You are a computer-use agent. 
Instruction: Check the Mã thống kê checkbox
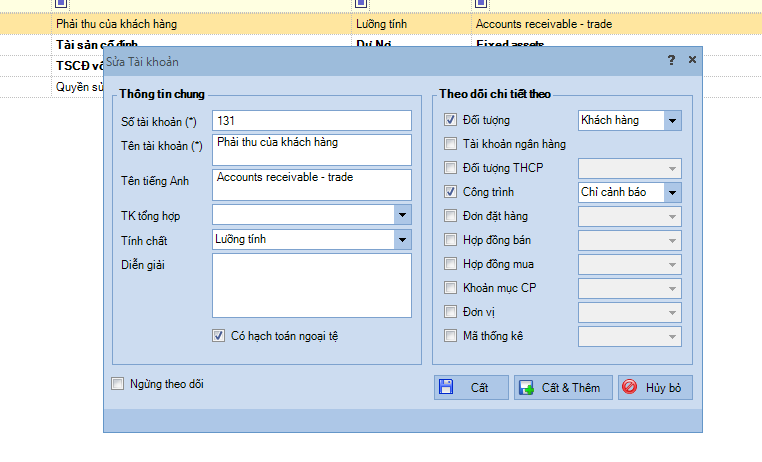(x=450, y=336)
